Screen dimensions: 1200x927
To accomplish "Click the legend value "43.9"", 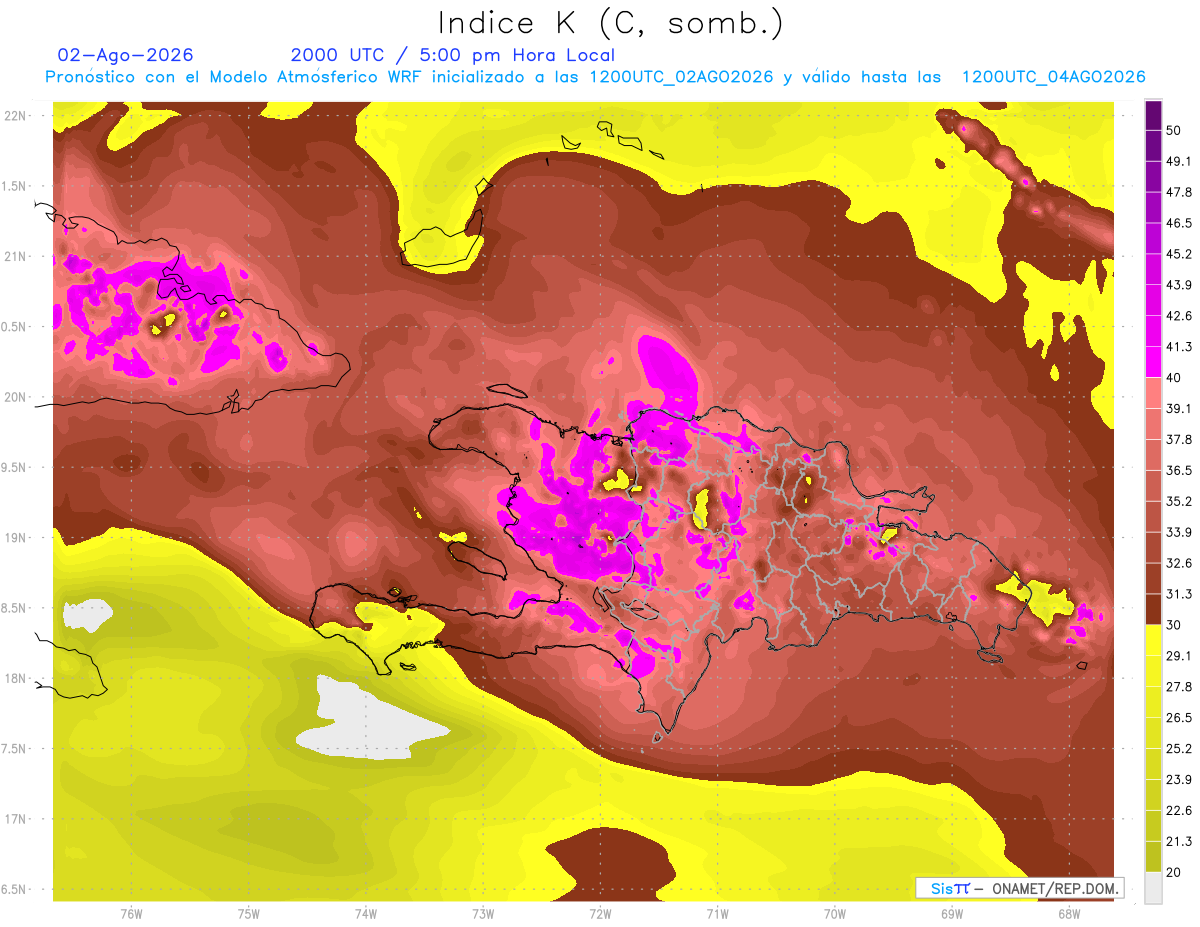I will click(1178, 285).
